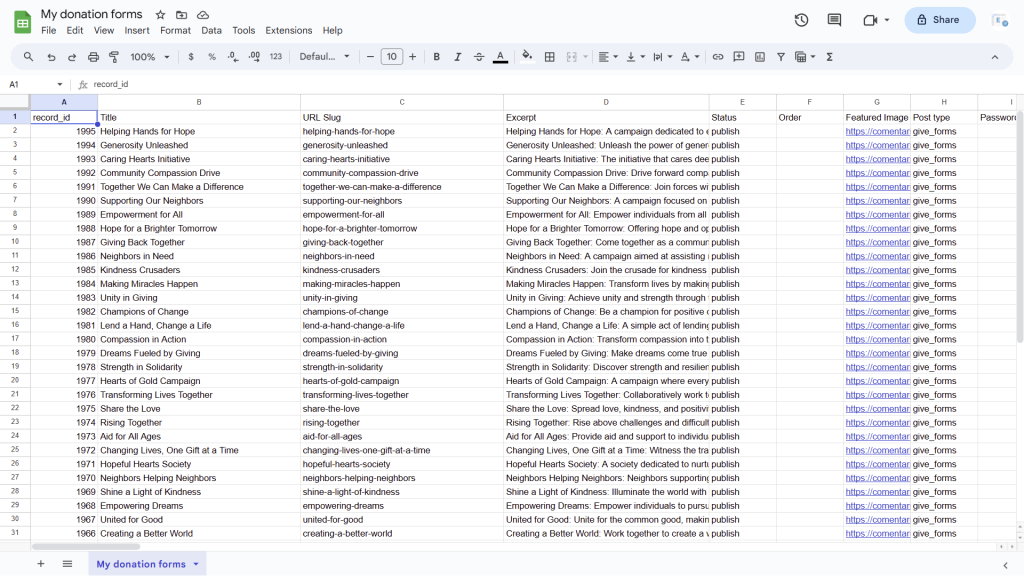Toggle italic formatting
The width and height of the screenshot is (1024, 576).
tap(456, 57)
